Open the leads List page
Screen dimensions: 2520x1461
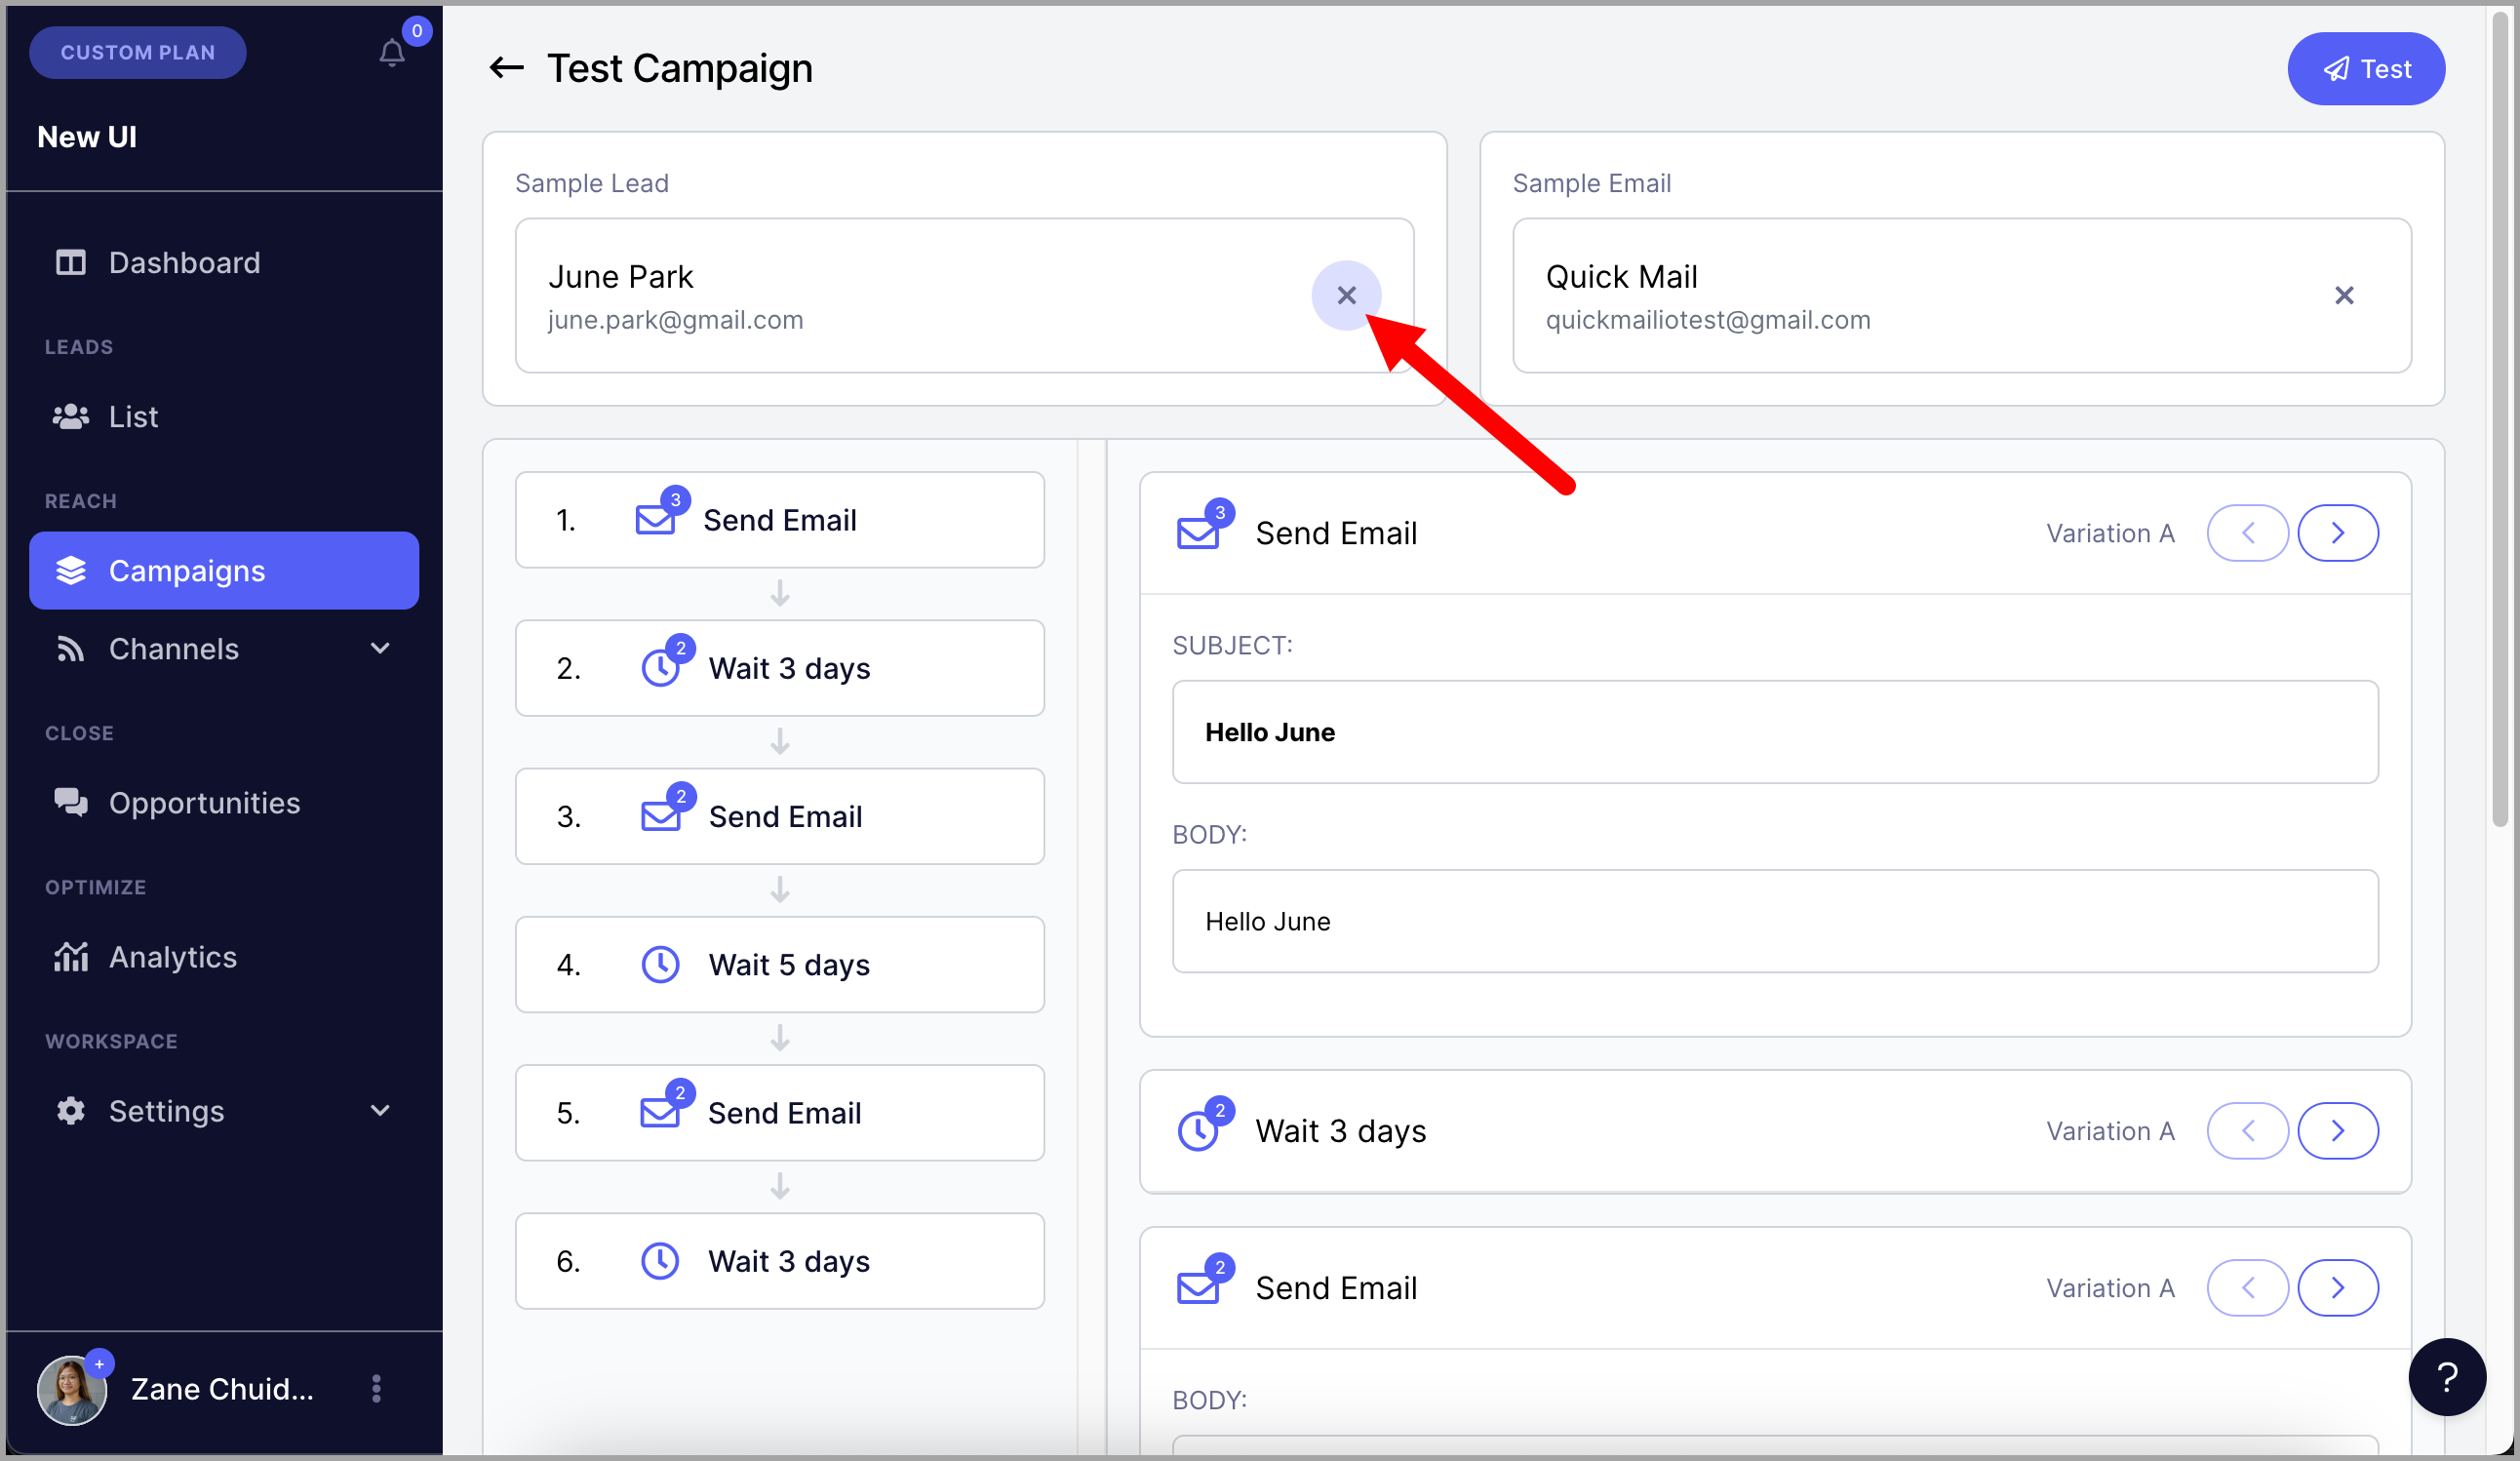[x=224, y=416]
